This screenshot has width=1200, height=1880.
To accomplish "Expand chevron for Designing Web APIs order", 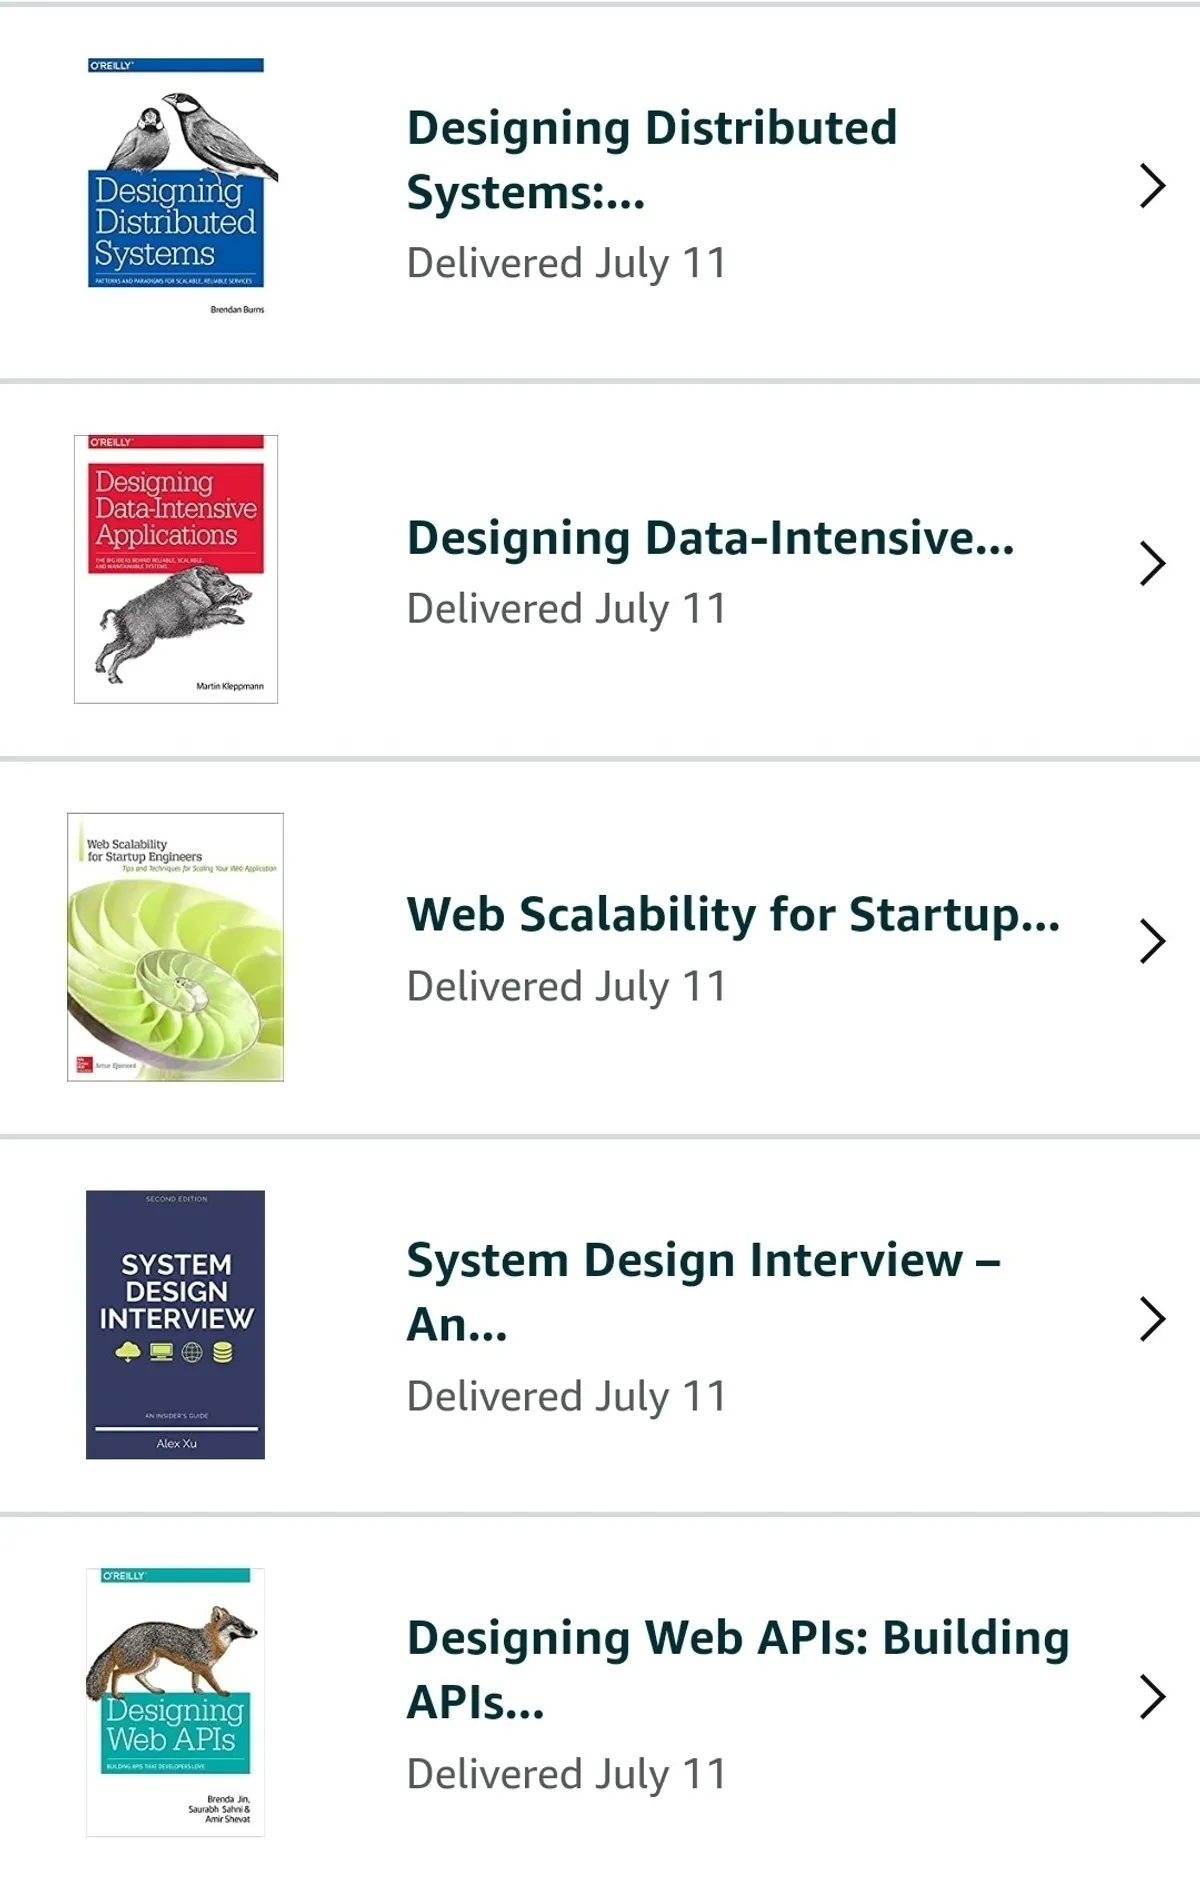I will coord(1152,1698).
